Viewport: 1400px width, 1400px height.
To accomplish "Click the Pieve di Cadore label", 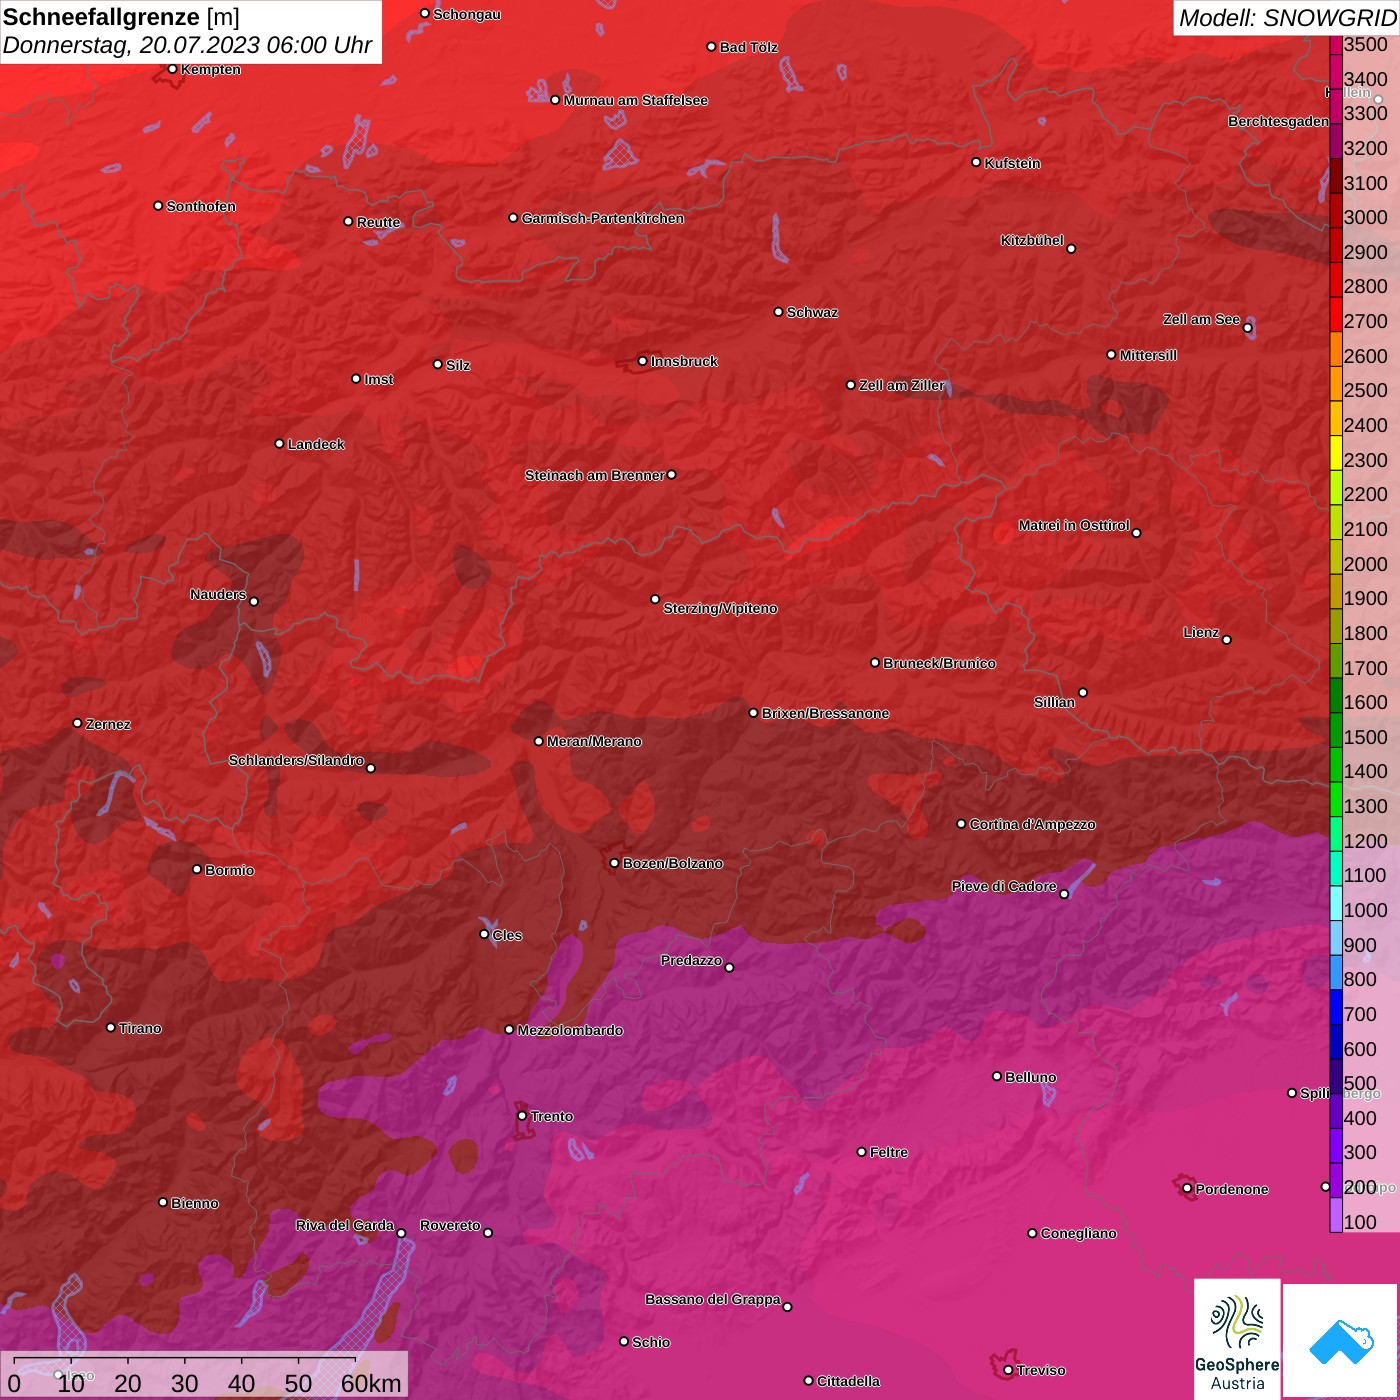I will (x=1004, y=886).
